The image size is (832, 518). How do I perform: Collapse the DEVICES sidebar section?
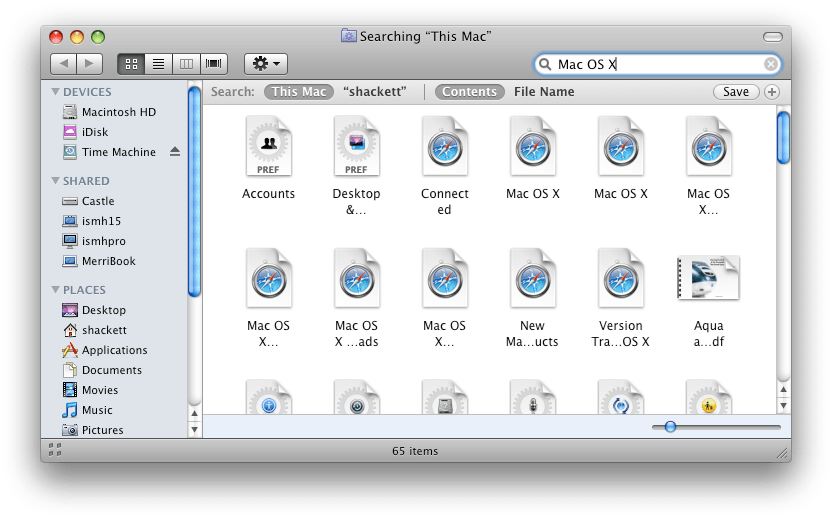[x=55, y=92]
